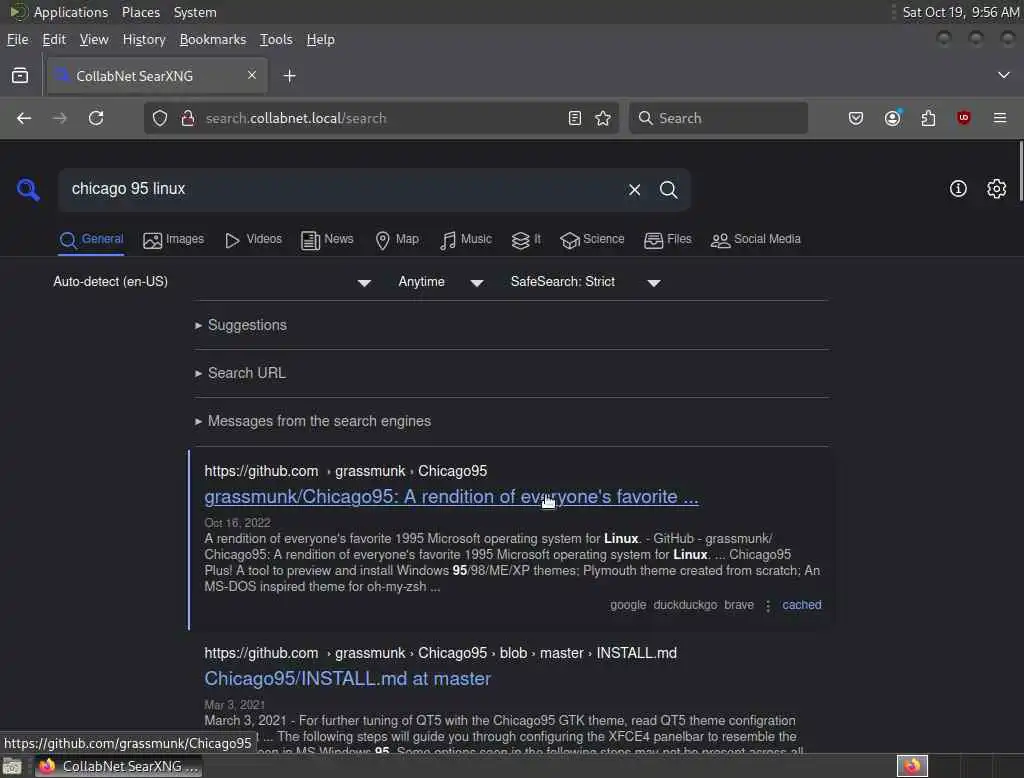Open the grassmunk/Chicago95 result link
This screenshot has width=1024, height=778.
pos(451,497)
